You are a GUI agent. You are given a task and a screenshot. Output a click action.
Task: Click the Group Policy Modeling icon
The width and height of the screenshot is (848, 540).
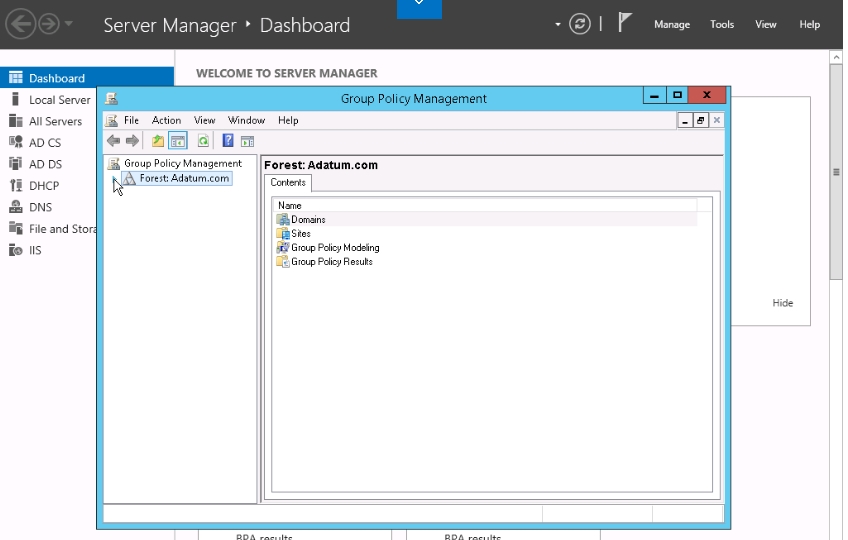(283, 248)
